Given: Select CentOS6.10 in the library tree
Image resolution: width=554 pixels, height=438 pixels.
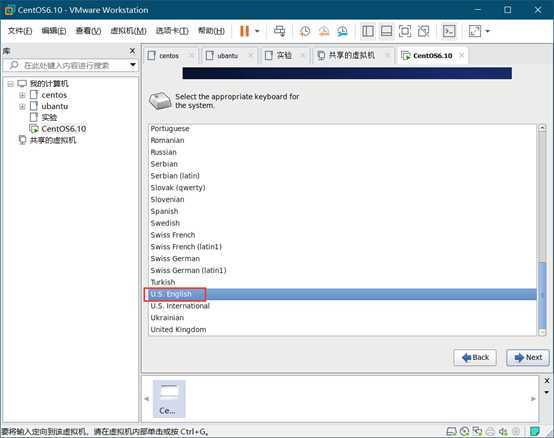Looking at the screenshot, I should [x=64, y=129].
